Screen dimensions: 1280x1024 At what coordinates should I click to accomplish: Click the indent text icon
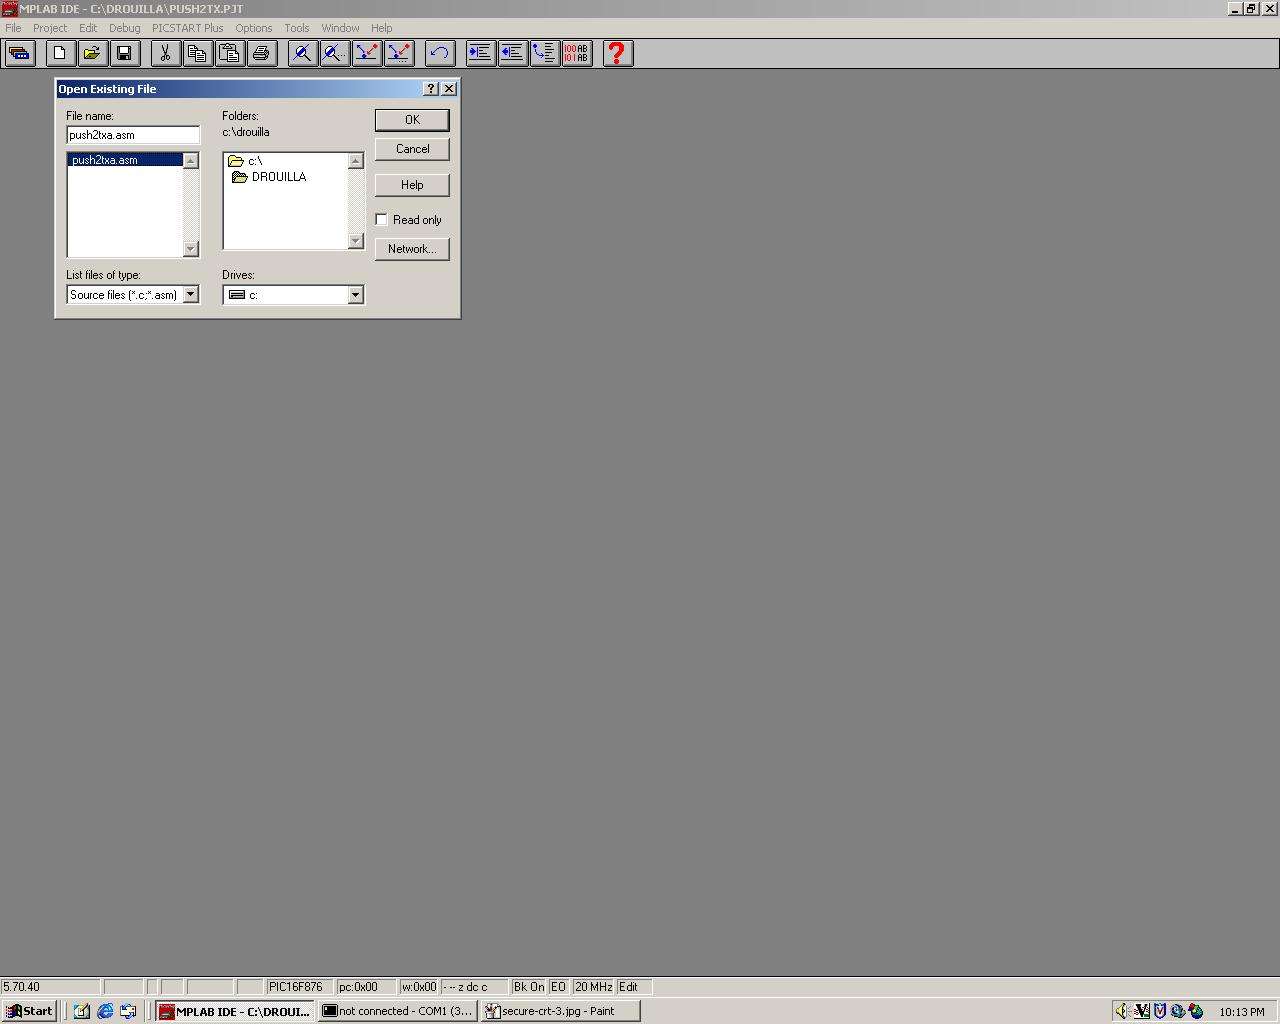[481, 53]
